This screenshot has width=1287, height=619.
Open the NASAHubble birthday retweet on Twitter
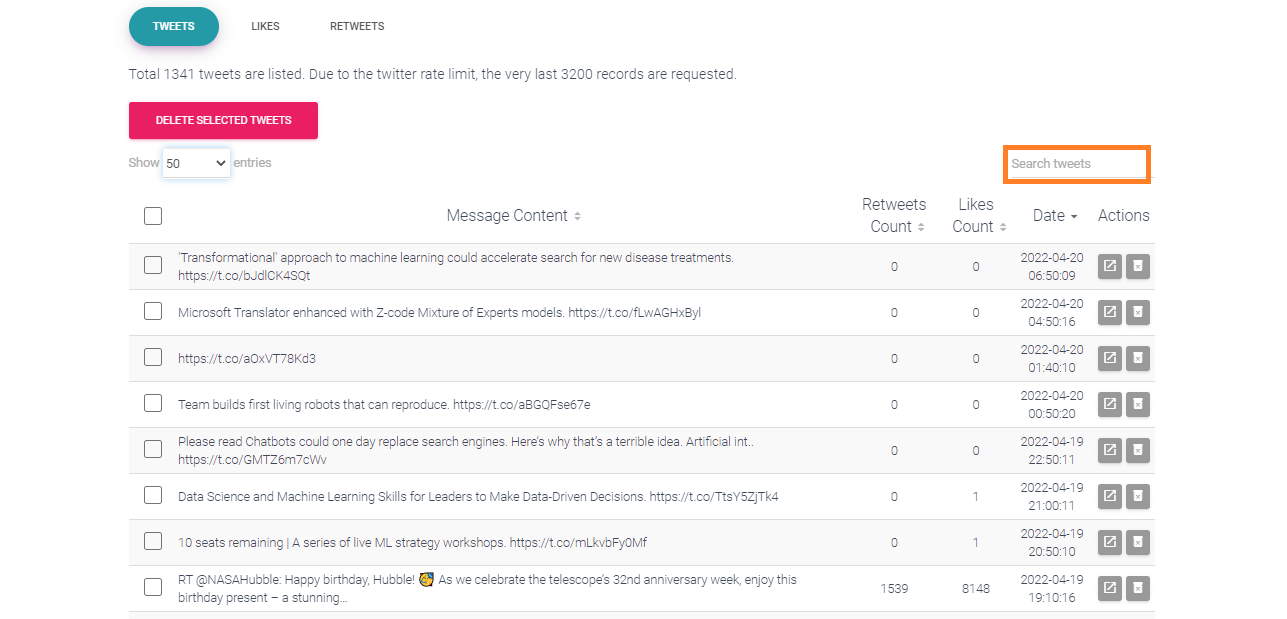pyautogui.click(x=1109, y=588)
